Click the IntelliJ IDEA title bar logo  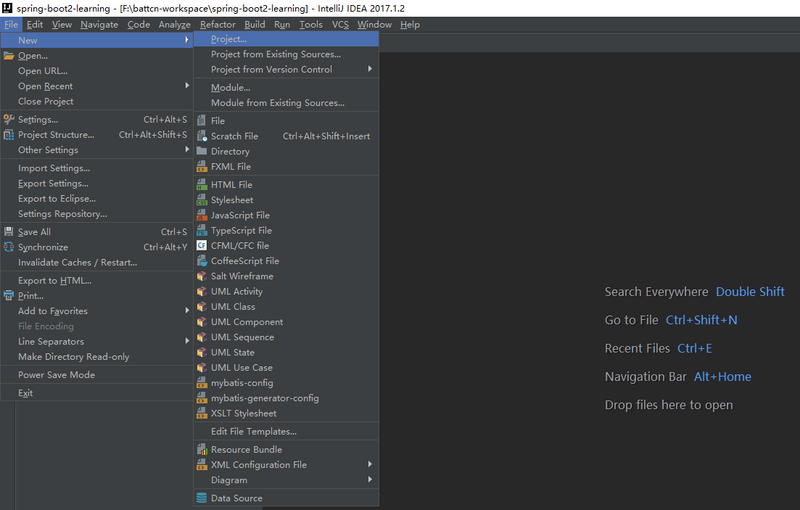7,8
